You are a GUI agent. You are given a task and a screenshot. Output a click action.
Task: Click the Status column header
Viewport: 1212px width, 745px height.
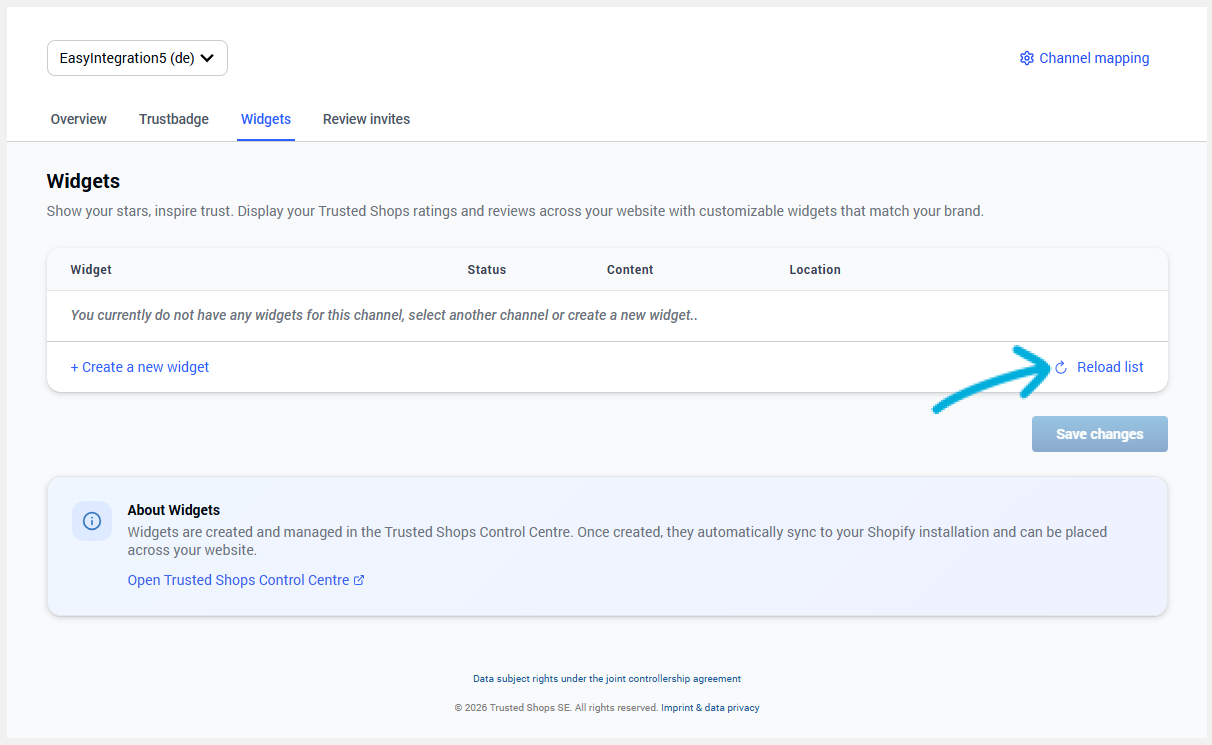pyautogui.click(x=487, y=270)
